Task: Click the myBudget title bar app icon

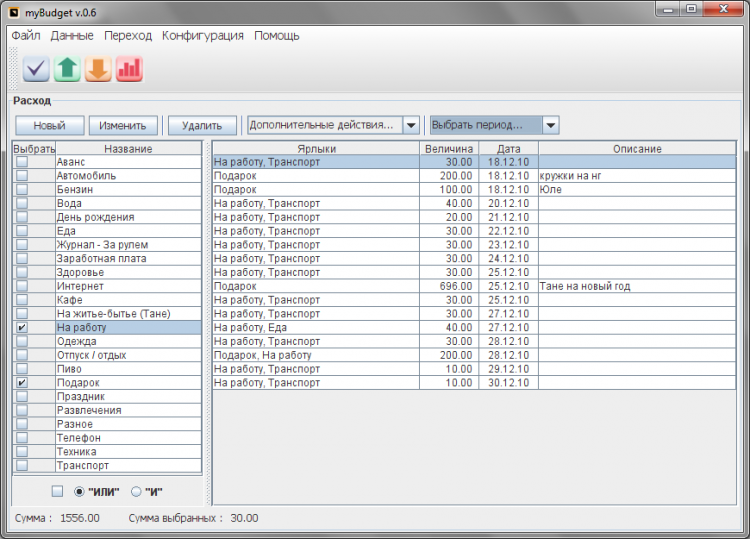Action: [x=14, y=12]
